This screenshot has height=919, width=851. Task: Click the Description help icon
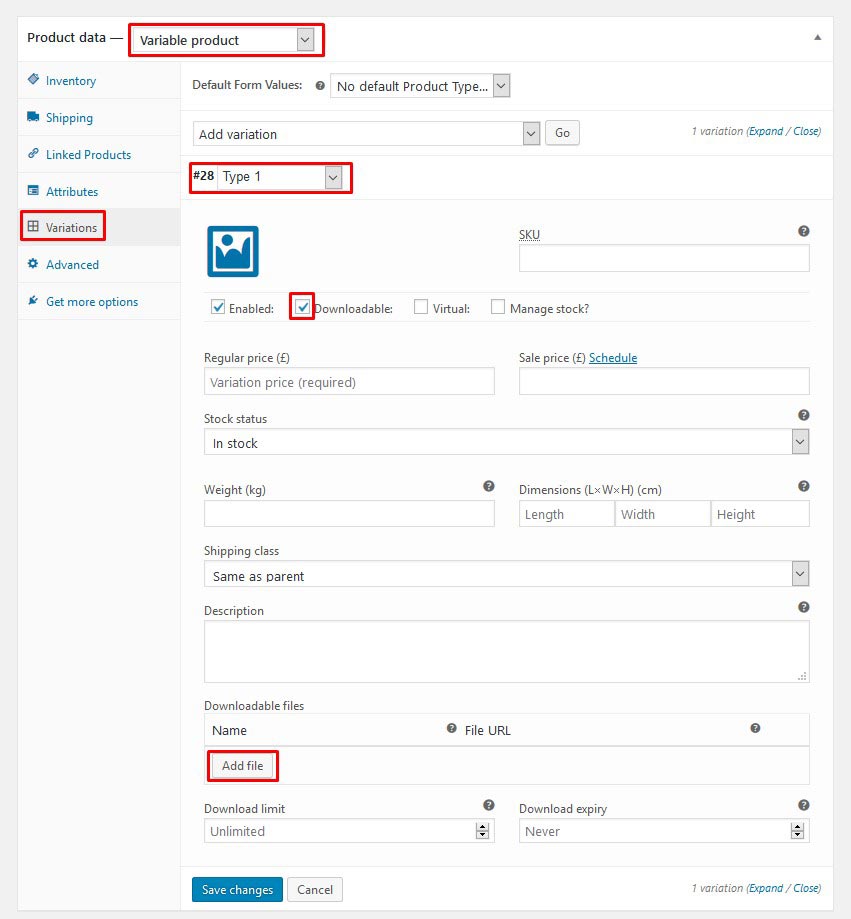803,607
